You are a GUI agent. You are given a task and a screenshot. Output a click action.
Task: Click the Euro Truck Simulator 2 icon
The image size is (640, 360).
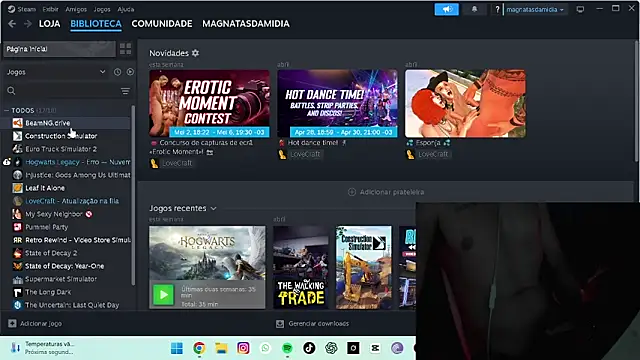click(x=17, y=149)
